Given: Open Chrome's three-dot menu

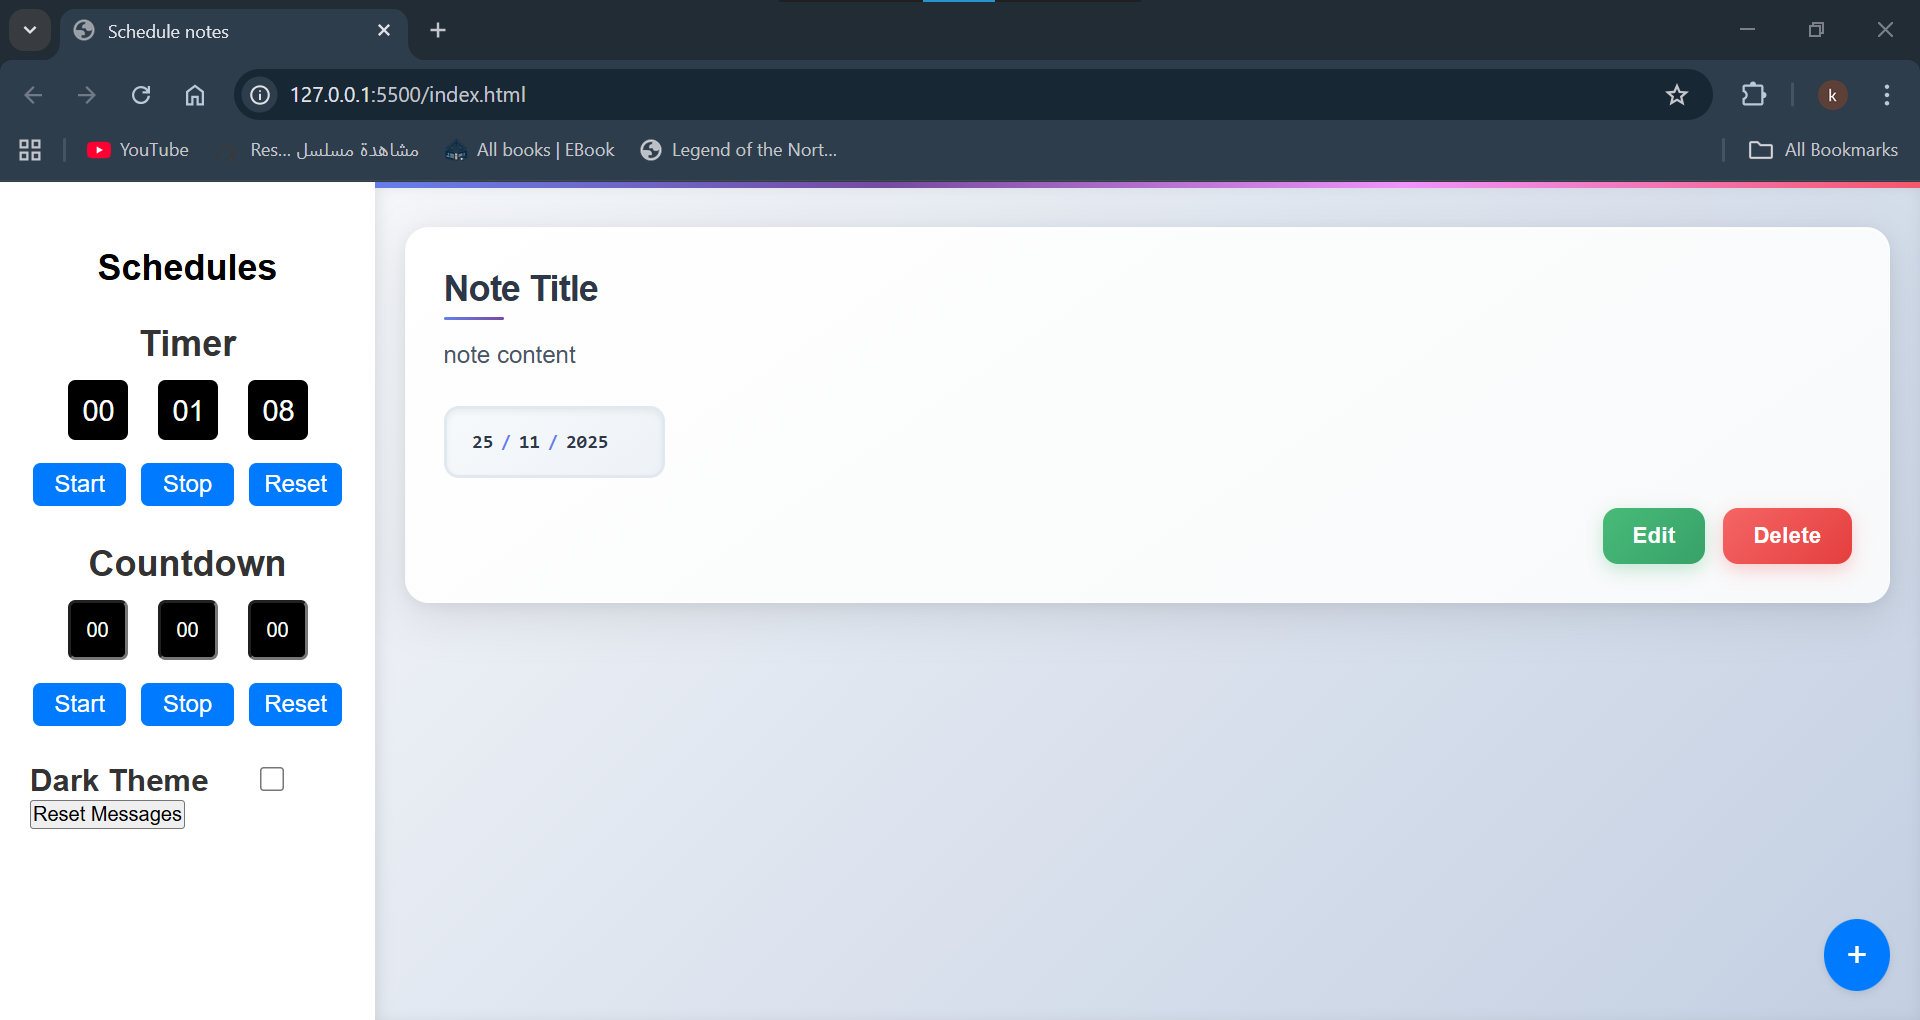Looking at the screenshot, I should click(1886, 95).
